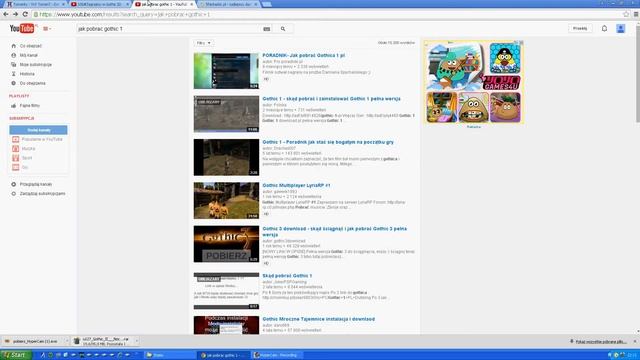
Task: Click the Gothic 3 POBIERZ thumbnail
Action: click(226, 244)
